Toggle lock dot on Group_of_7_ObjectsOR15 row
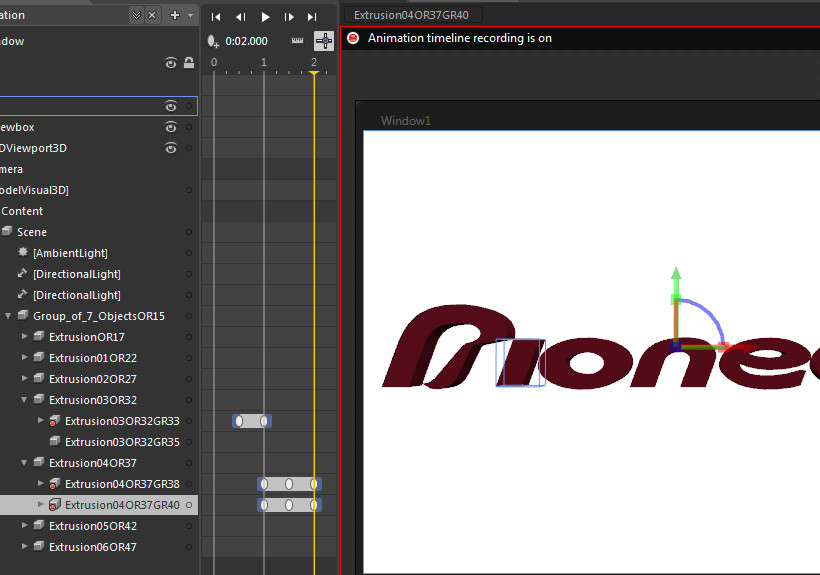820x575 pixels. 189,316
